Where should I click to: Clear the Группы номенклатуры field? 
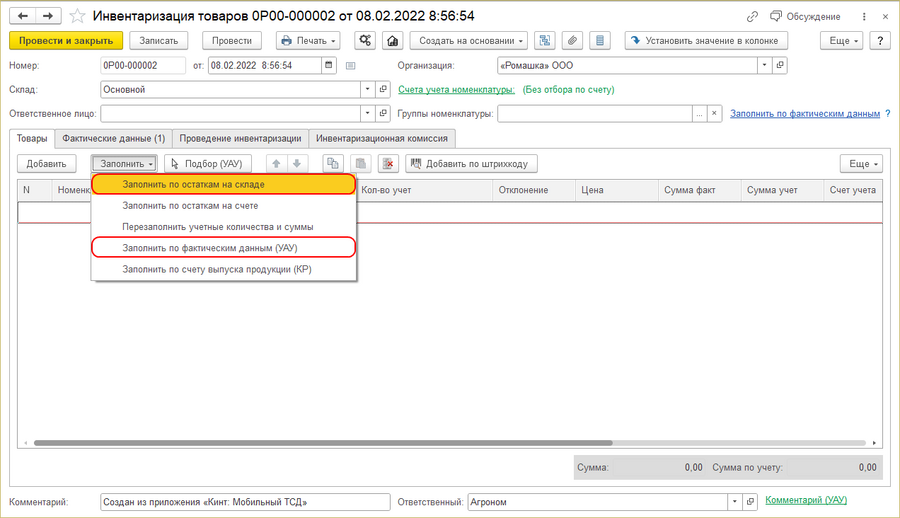point(714,114)
